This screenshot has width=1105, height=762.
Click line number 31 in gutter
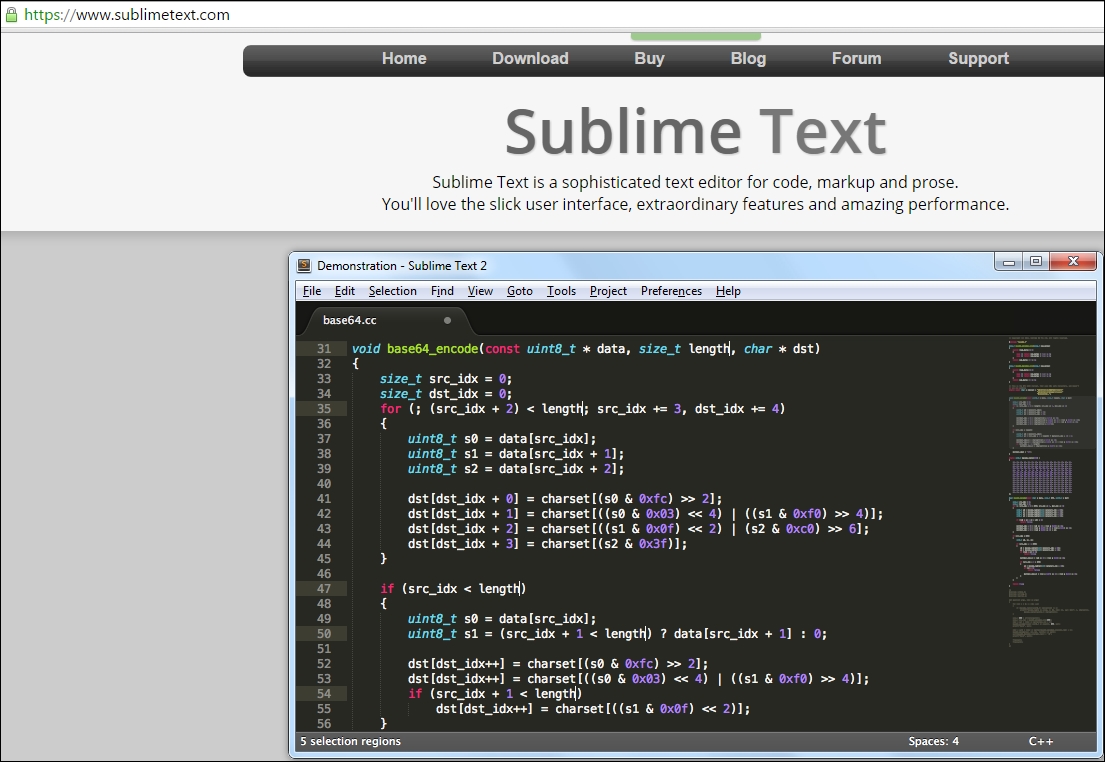tap(323, 349)
